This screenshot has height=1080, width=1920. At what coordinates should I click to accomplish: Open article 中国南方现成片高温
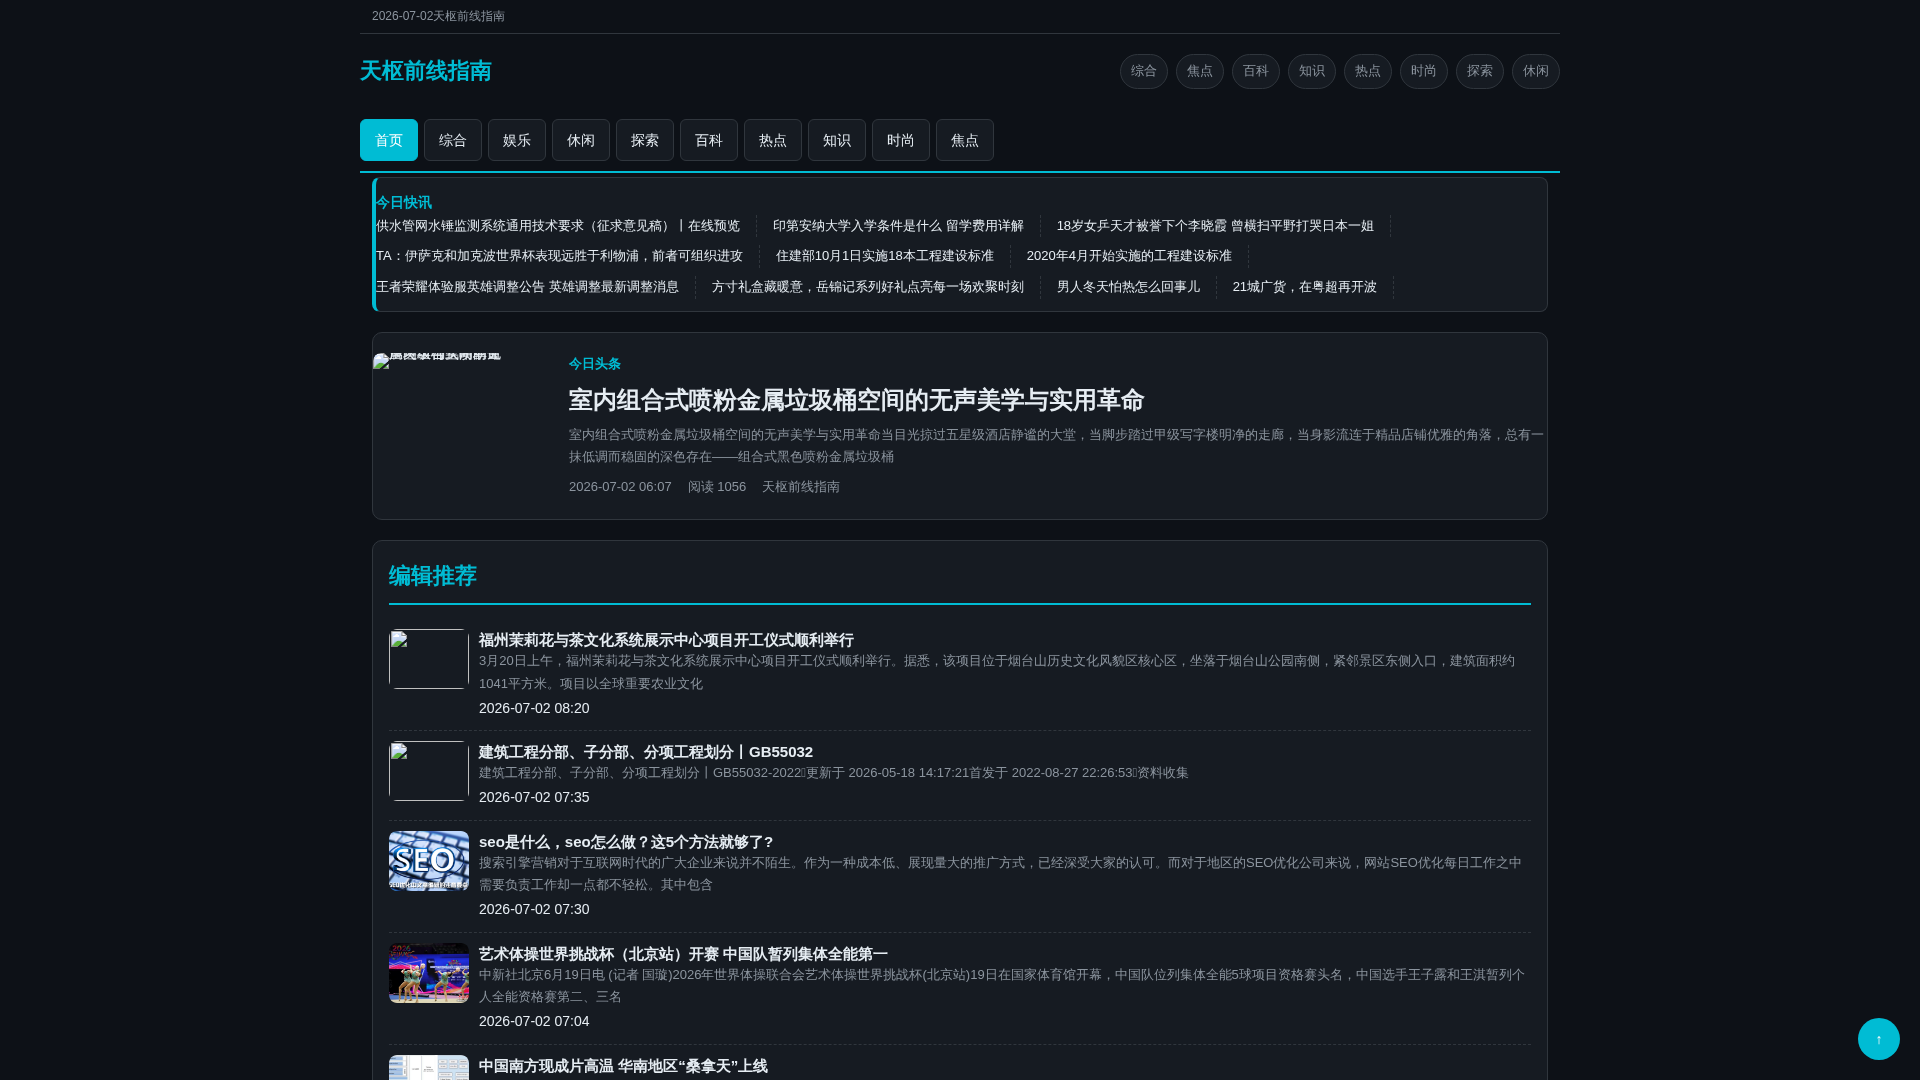623,1066
